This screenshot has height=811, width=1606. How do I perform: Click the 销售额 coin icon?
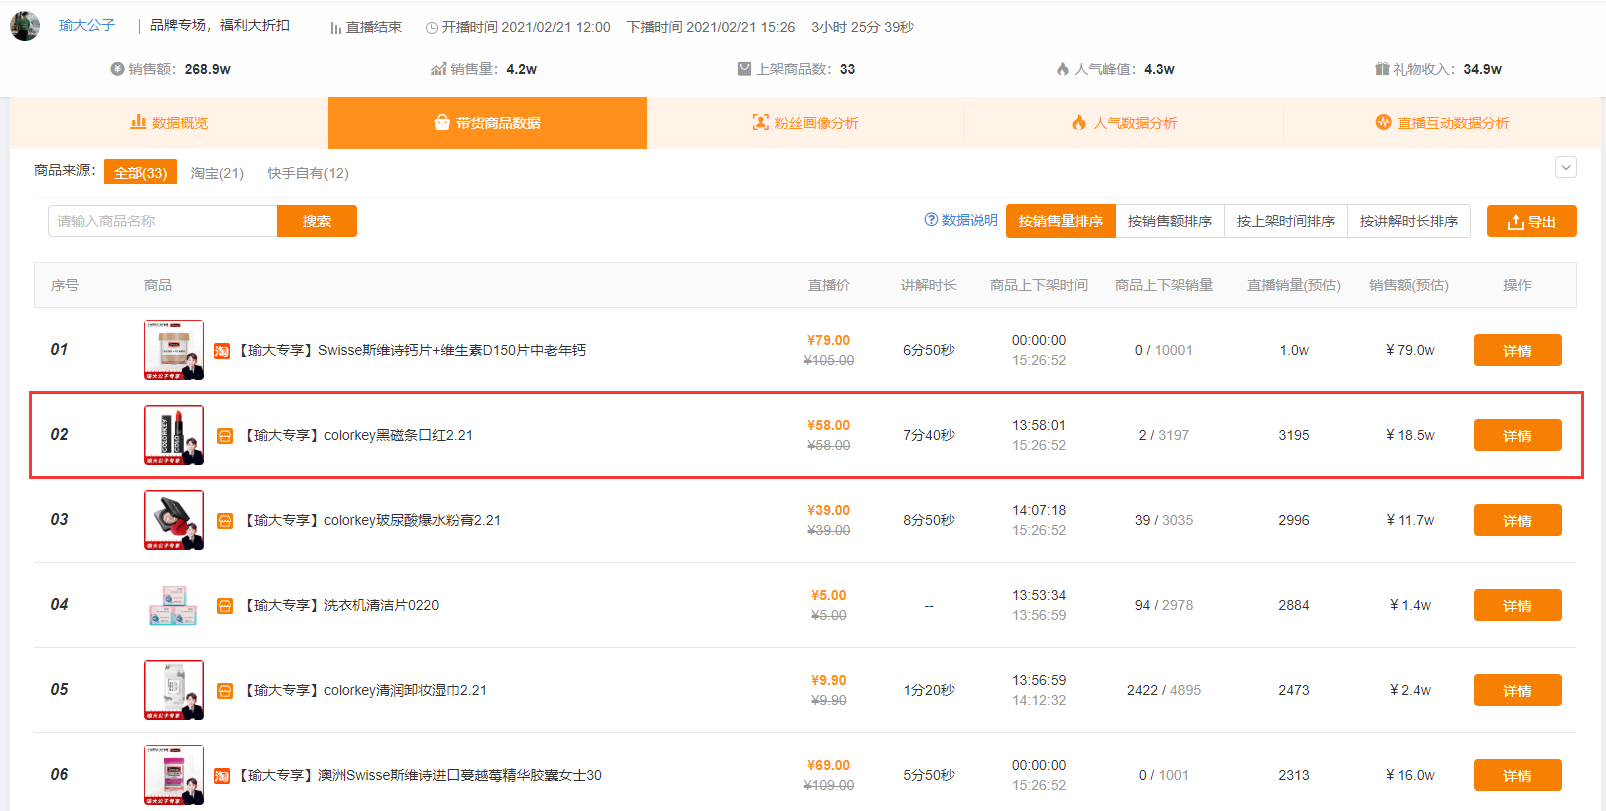tap(118, 69)
